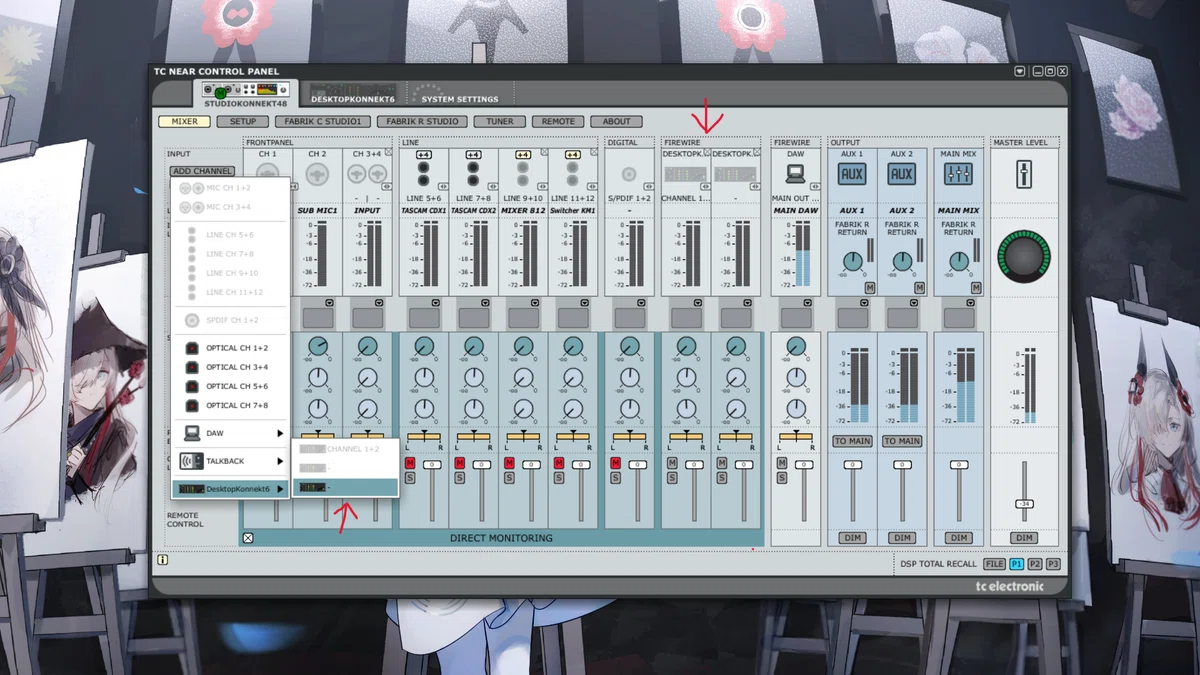Image resolution: width=1200 pixels, height=675 pixels.
Task: Mute the AUX 1 Fabrik R return
Action: [870, 288]
